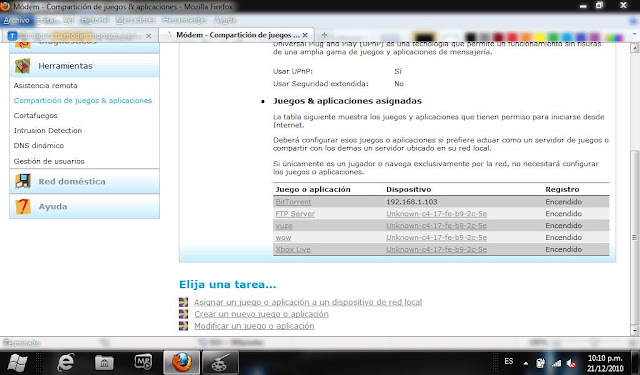Image resolution: width=640 pixels, height=375 pixels.
Task: Go to Cortafuegos page
Action: [36, 115]
